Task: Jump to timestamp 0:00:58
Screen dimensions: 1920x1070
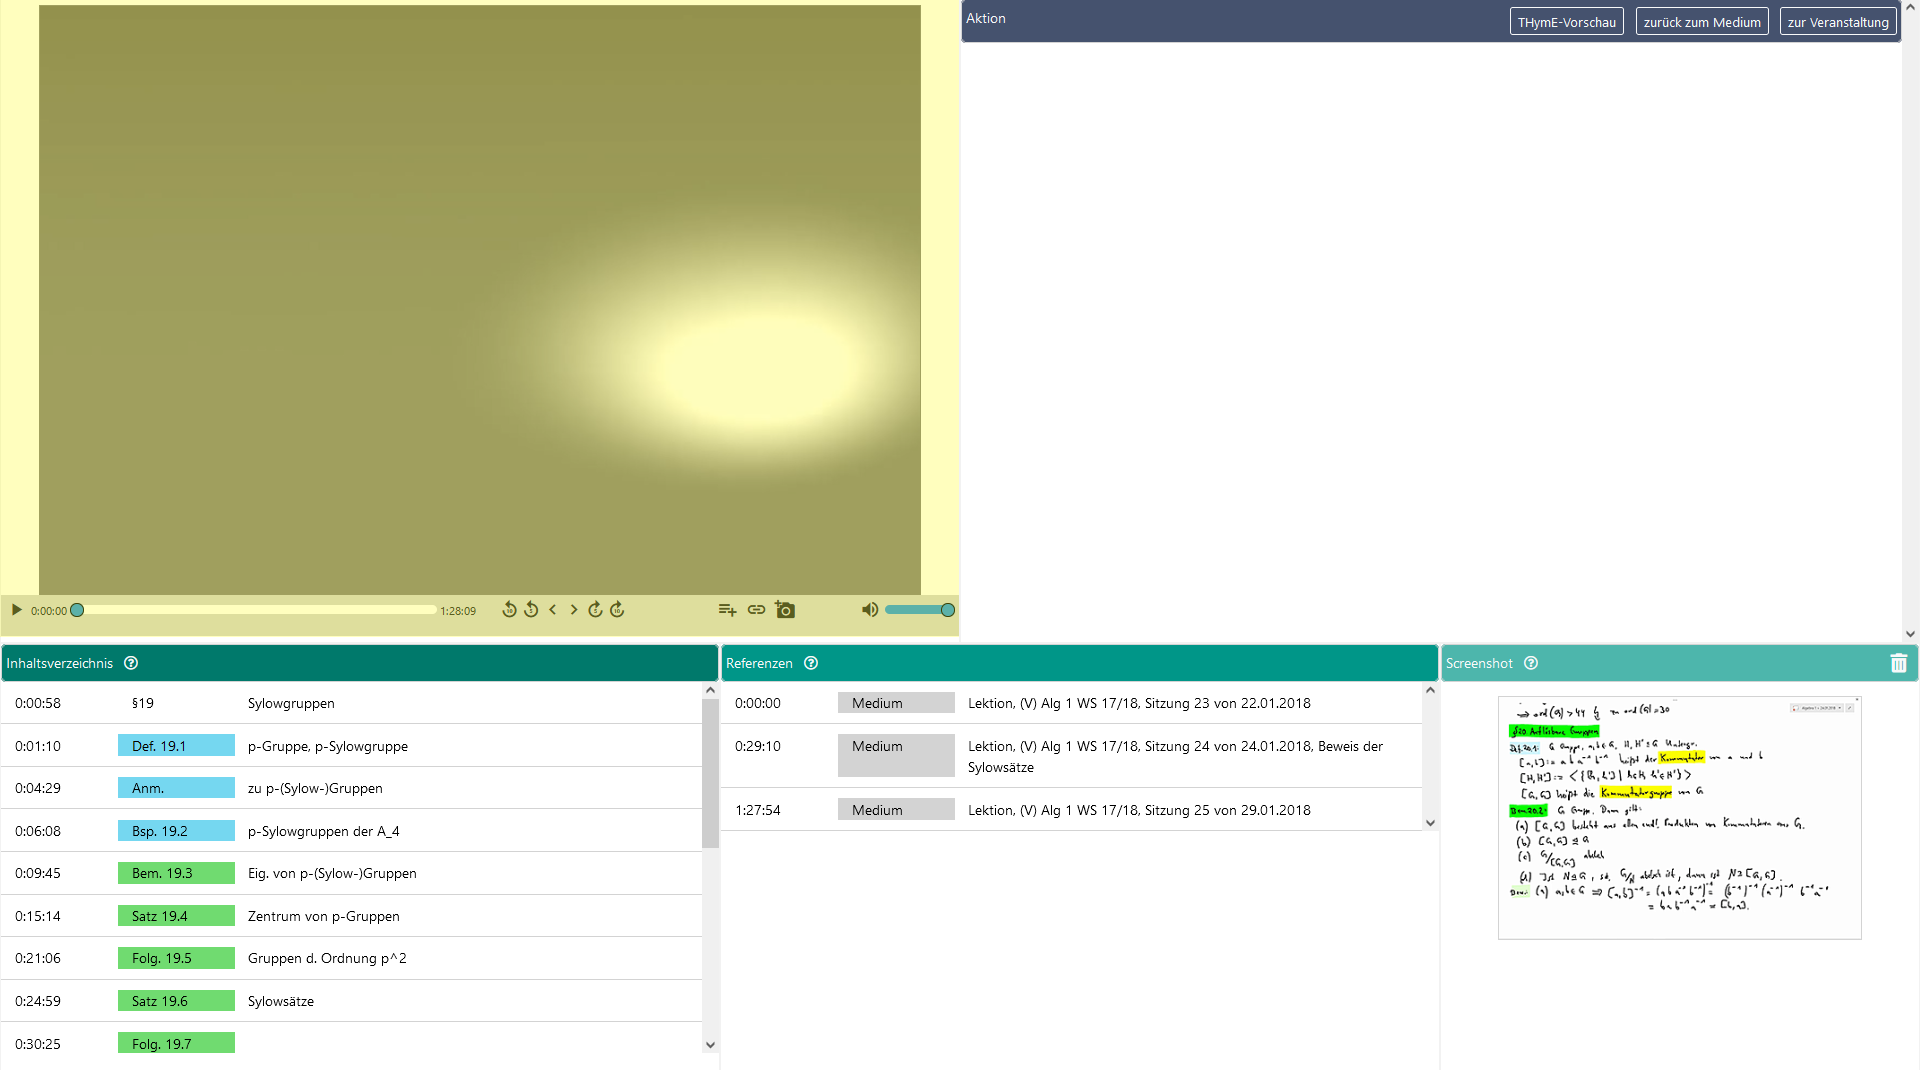Action: click(x=38, y=703)
